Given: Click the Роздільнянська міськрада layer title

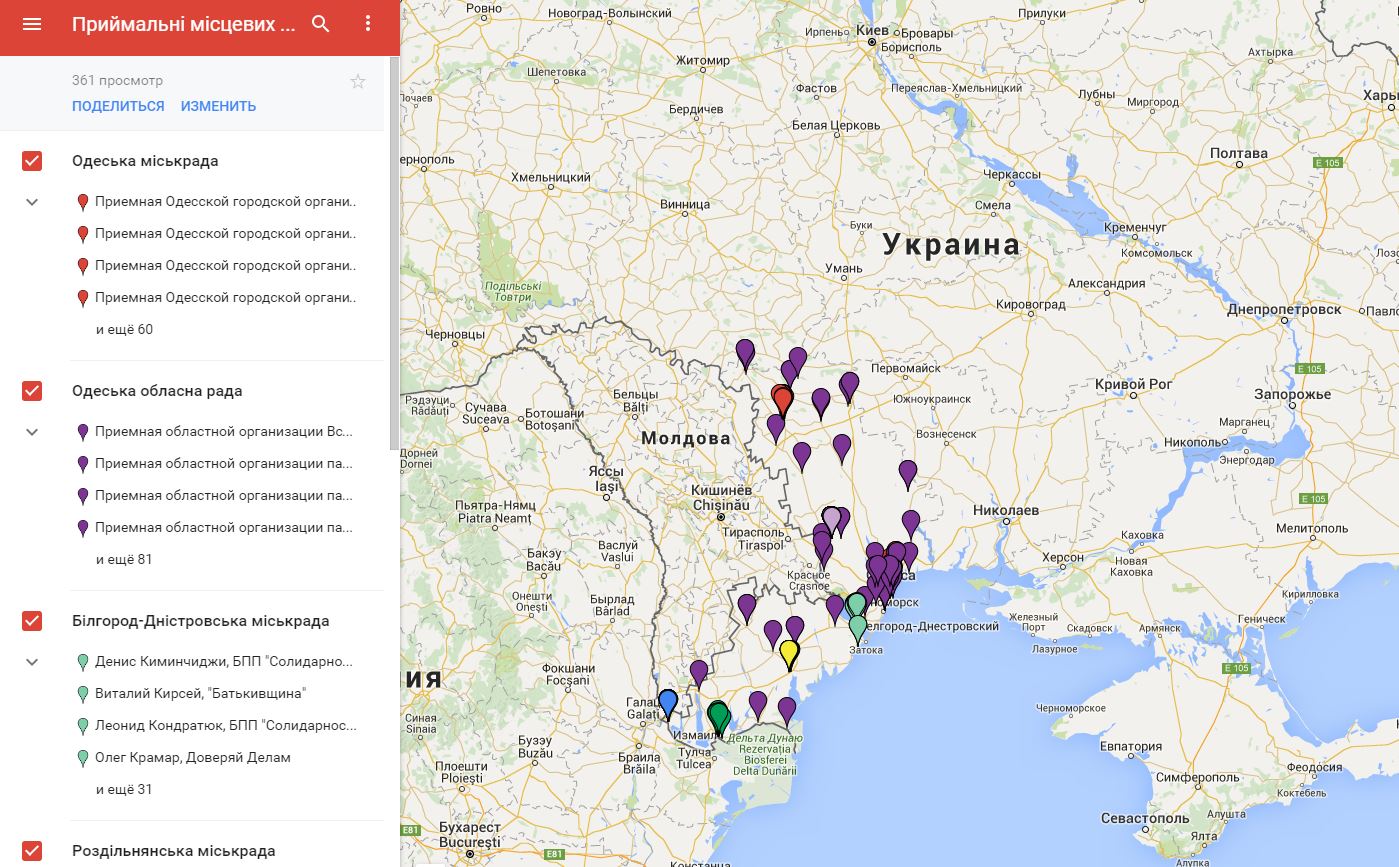Looking at the screenshot, I should click(173, 851).
